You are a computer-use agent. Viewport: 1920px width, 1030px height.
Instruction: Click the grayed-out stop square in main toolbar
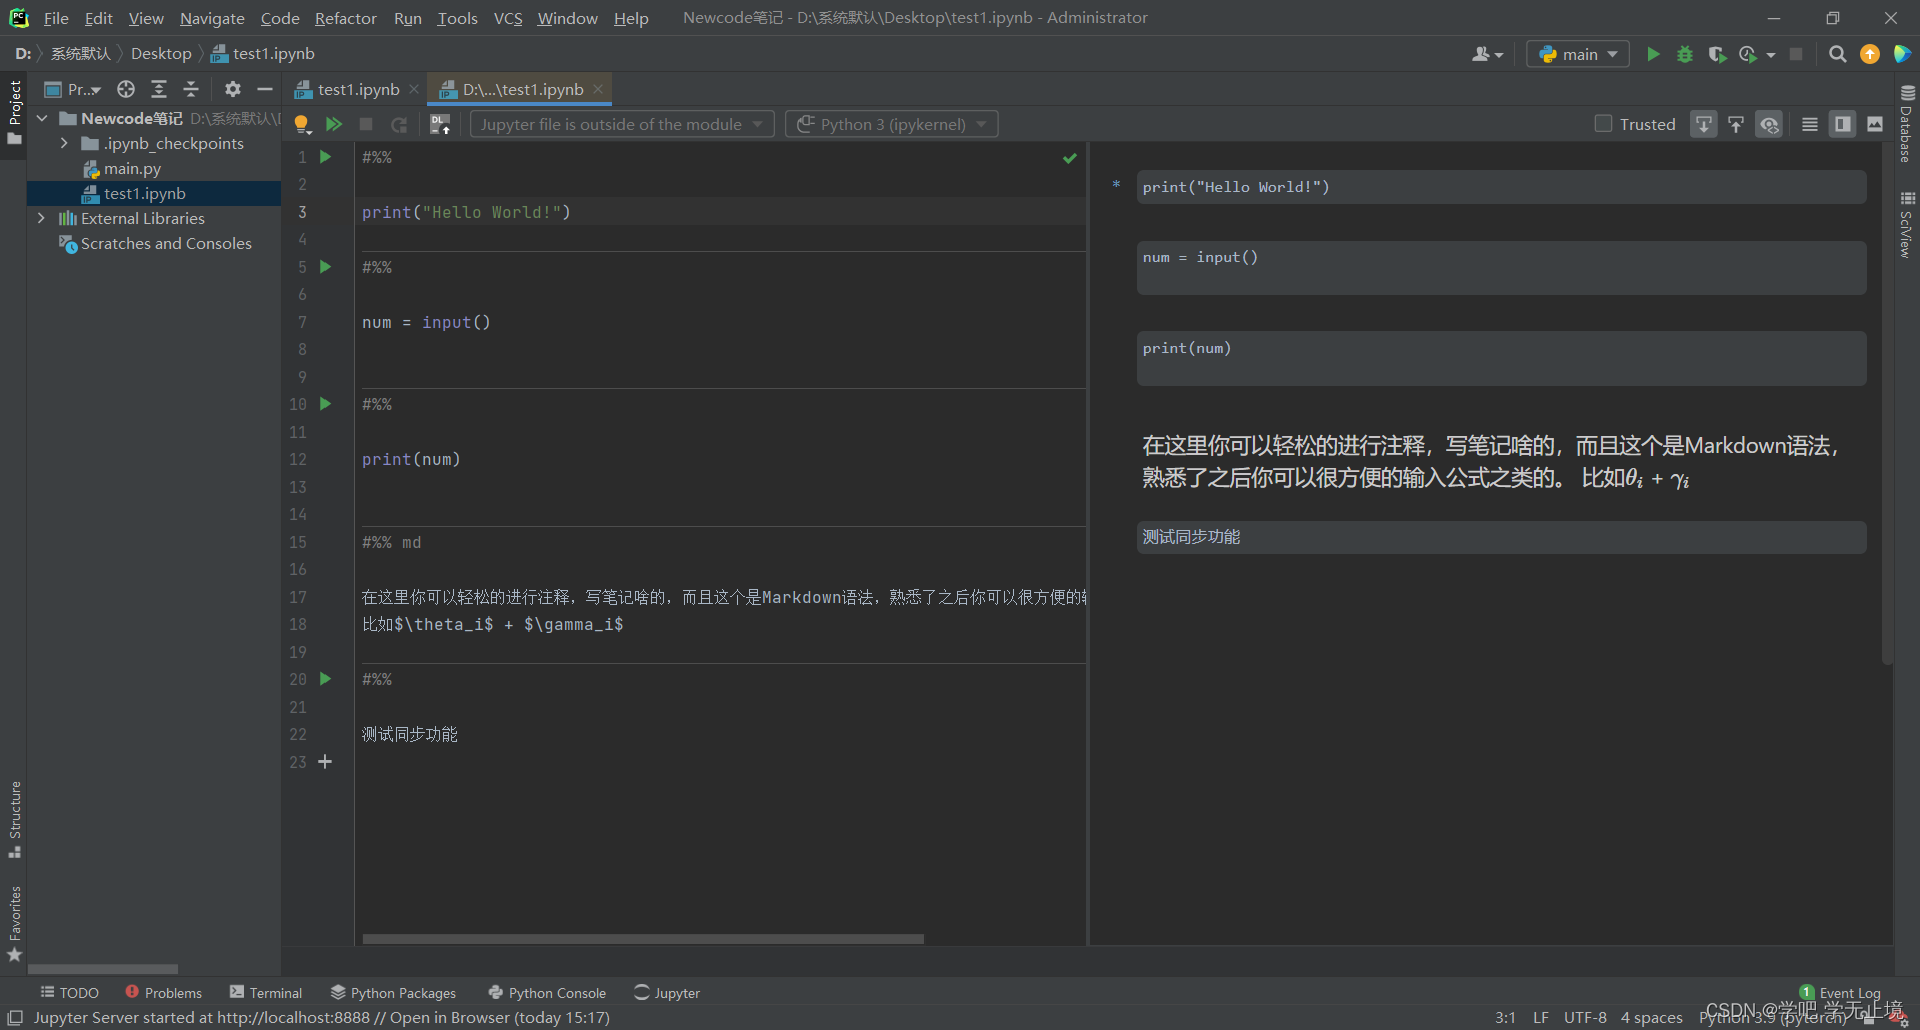[x=1796, y=54]
